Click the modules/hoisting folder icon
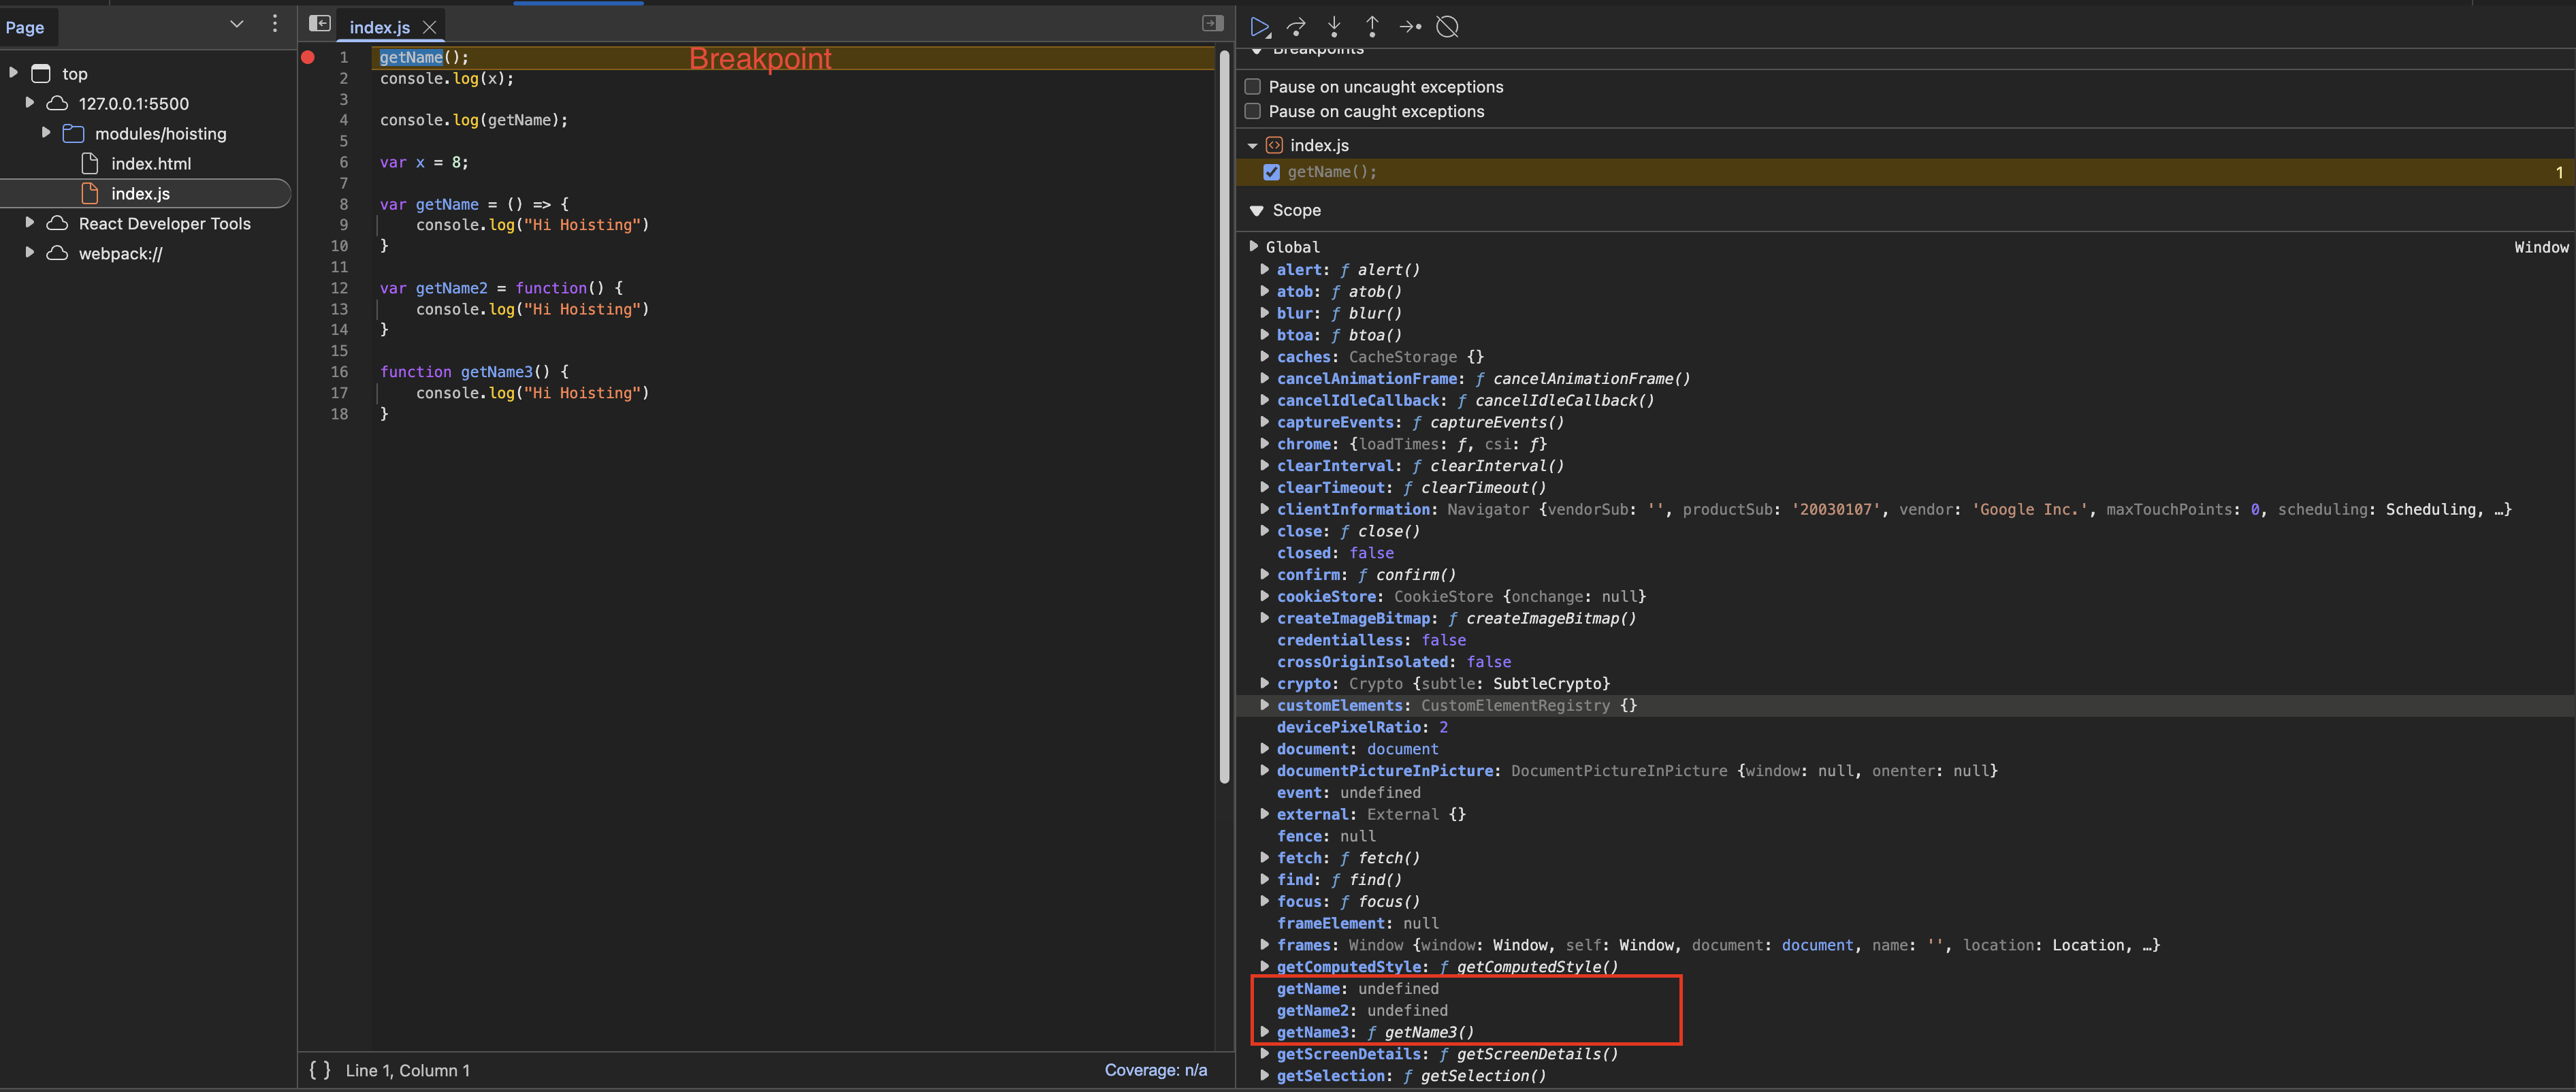The image size is (2576, 1092). tap(74, 133)
